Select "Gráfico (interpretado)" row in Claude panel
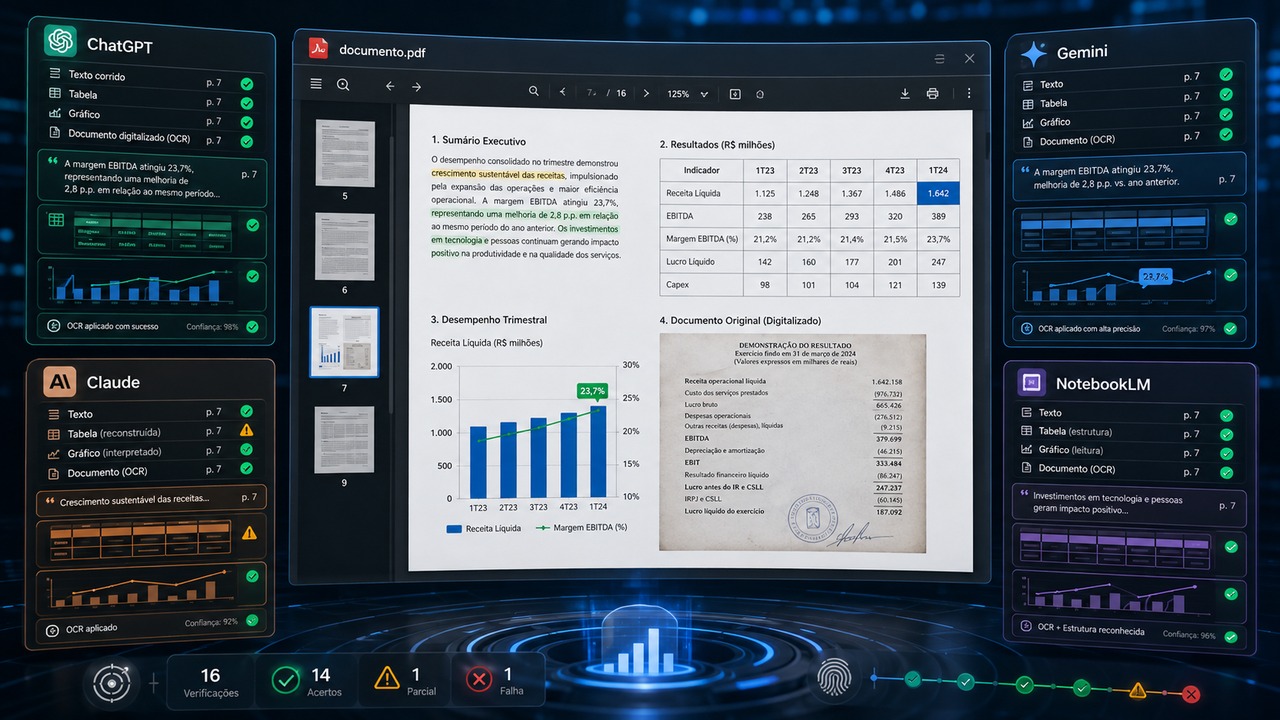 pos(150,451)
